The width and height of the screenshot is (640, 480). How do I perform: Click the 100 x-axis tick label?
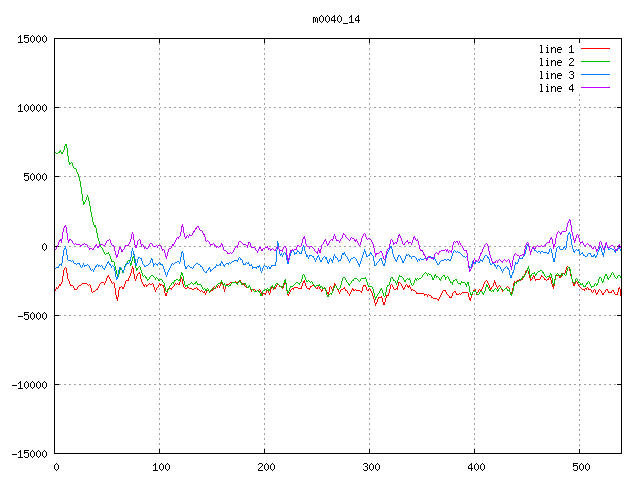[x=160, y=467]
